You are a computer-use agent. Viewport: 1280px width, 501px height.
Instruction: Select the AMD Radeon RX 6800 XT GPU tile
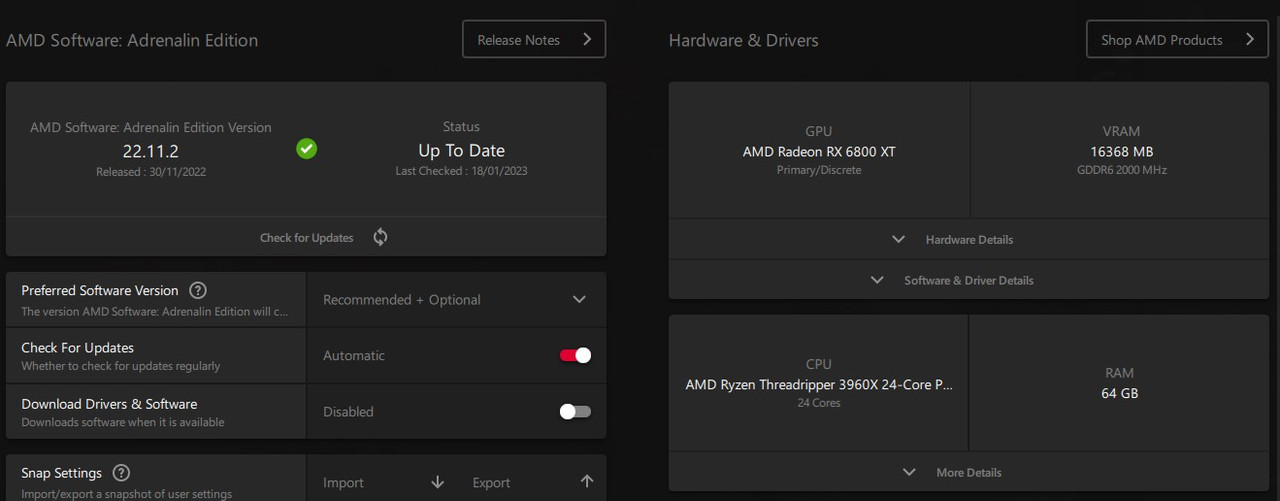coord(819,150)
